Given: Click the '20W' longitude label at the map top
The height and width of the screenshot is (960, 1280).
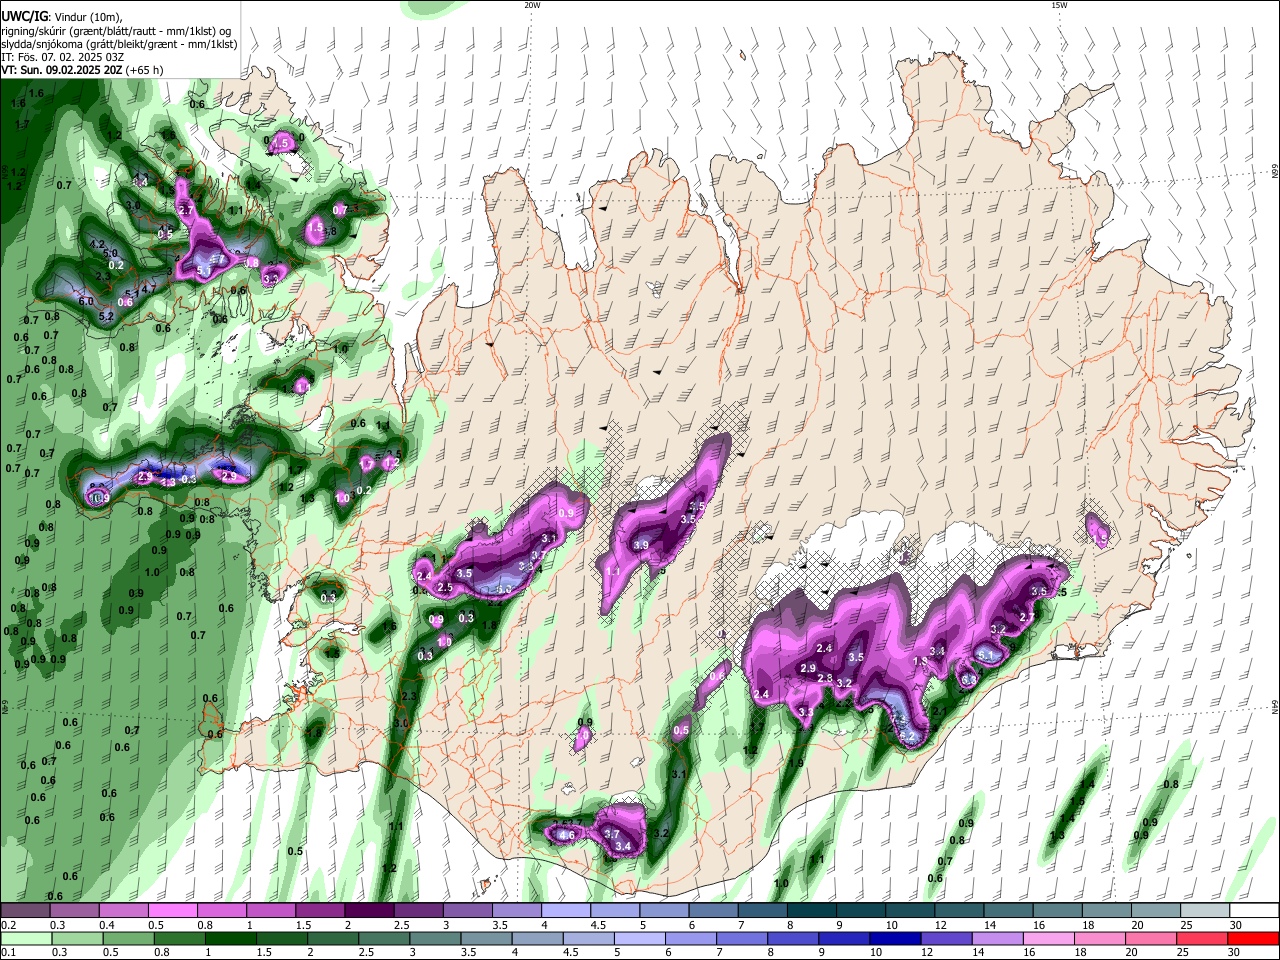Looking at the screenshot, I should 533,5.
